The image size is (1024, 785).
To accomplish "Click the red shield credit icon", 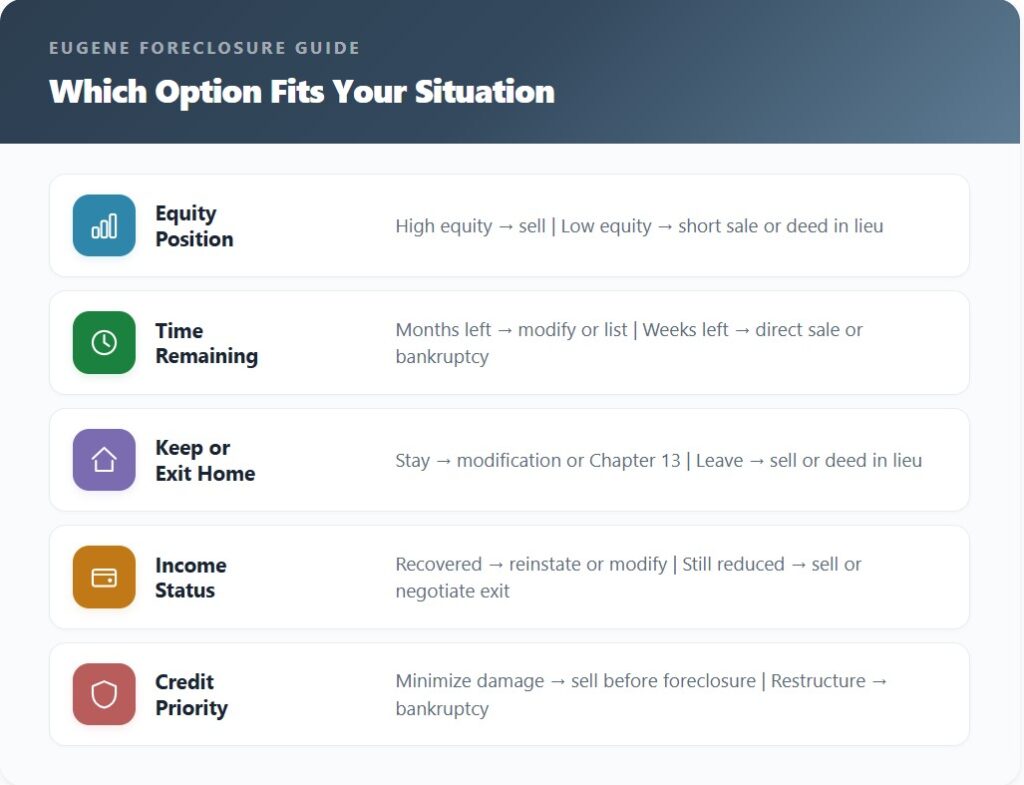I will [104, 694].
